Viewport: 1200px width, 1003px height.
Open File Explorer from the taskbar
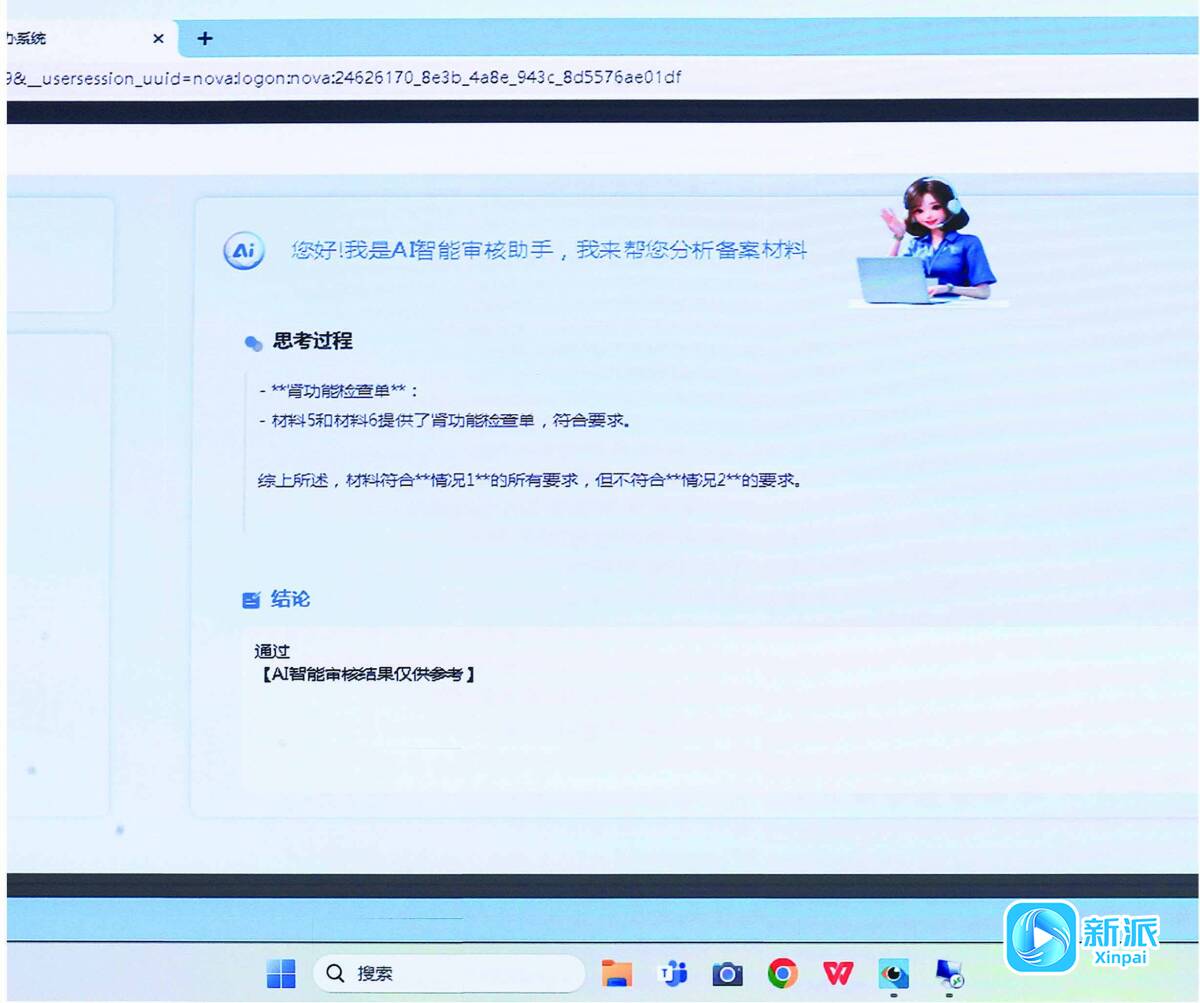click(617, 972)
